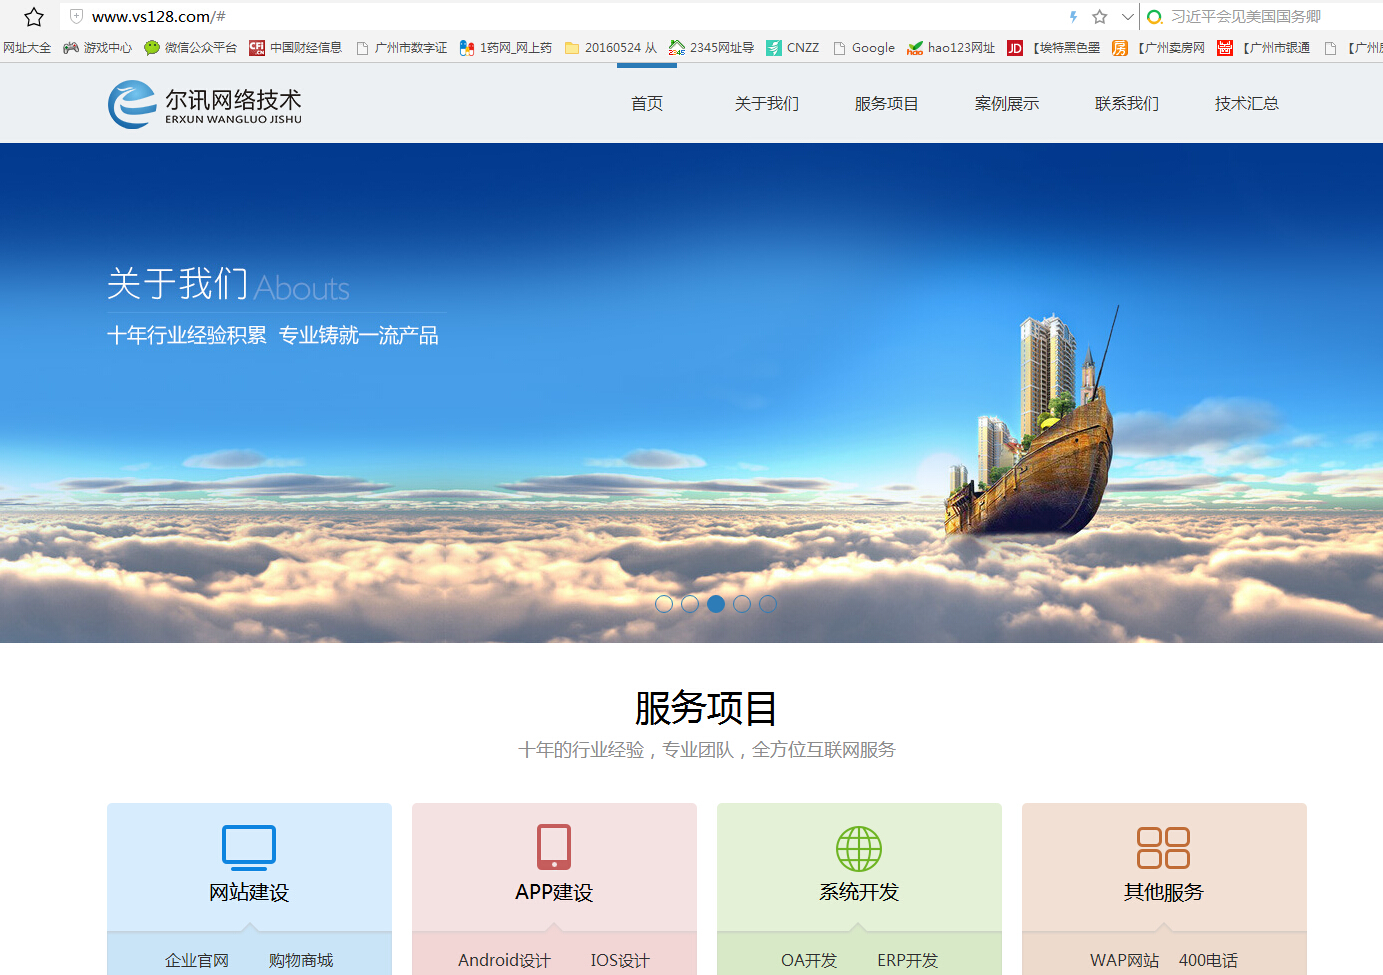Open the hao123网址 bookmark
The height and width of the screenshot is (975, 1383).
click(x=951, y=47)
